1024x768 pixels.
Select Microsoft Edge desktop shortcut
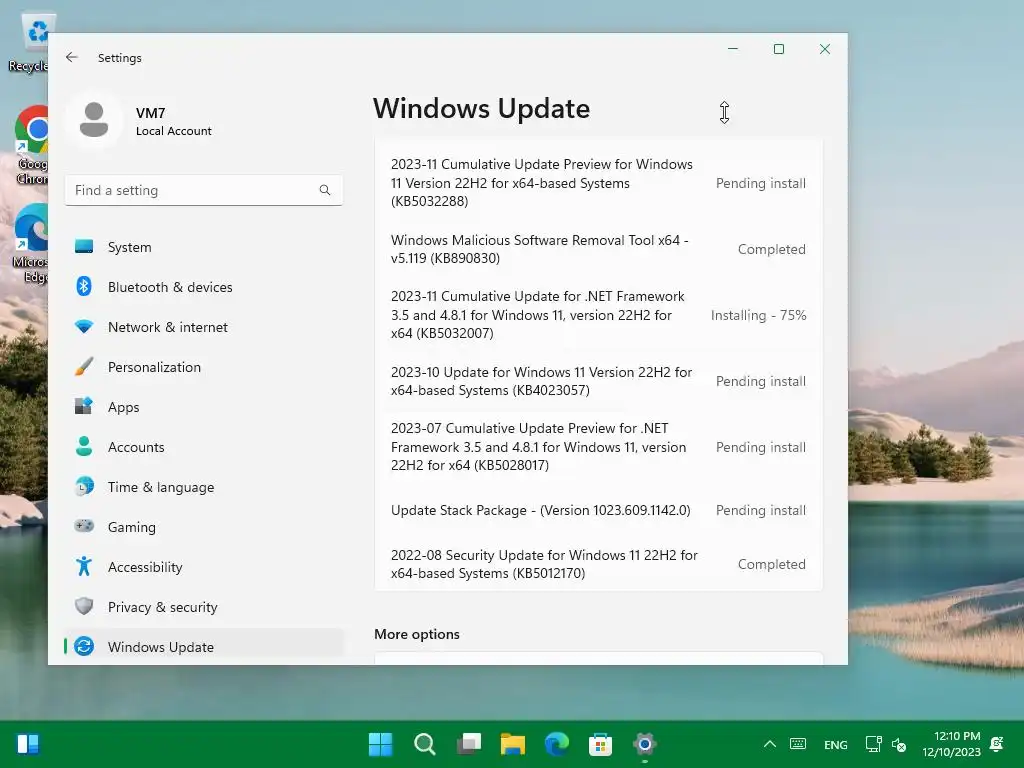tap(31, 243)
